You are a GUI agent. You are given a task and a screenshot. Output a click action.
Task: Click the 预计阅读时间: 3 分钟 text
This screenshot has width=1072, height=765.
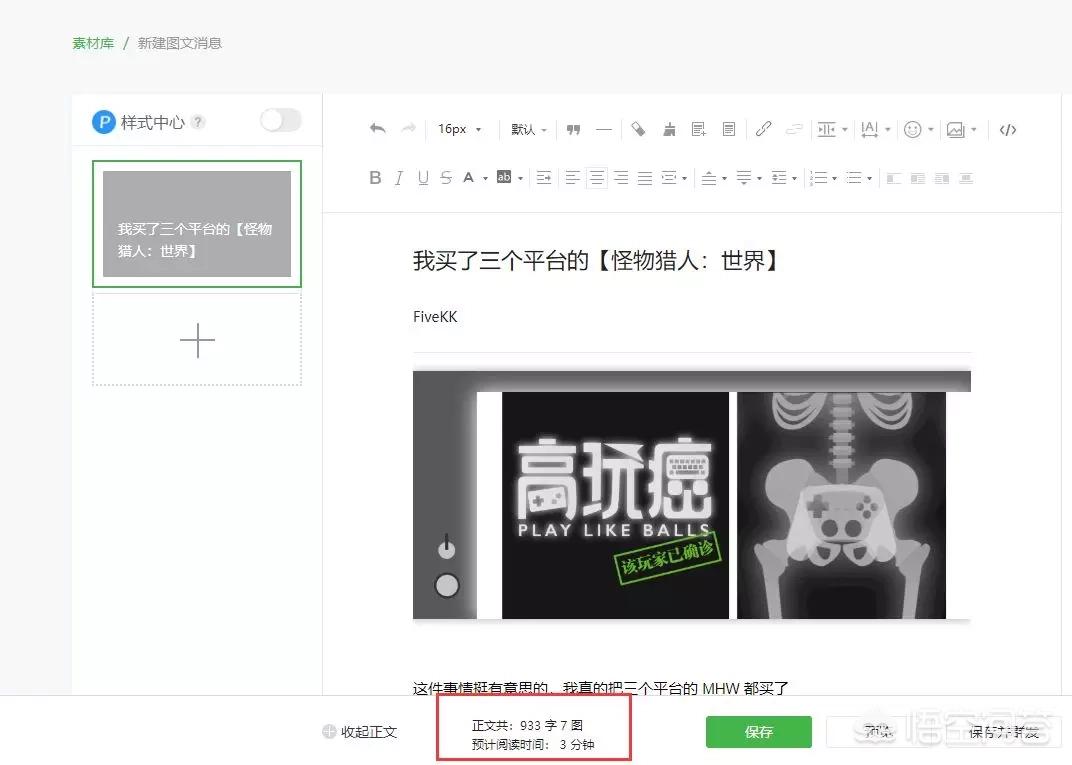click(x=533, y=744)
